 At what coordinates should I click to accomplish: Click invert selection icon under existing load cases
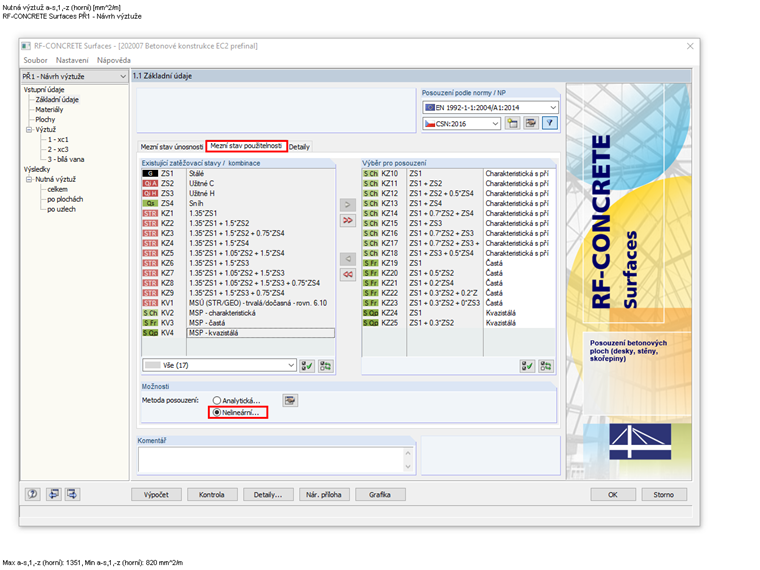coord(326,366)
